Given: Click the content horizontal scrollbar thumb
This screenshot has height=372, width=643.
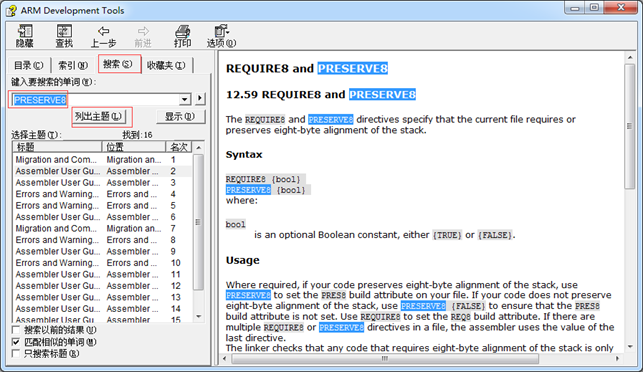Looking at the screenshot, I should click(x=385, y=358).
